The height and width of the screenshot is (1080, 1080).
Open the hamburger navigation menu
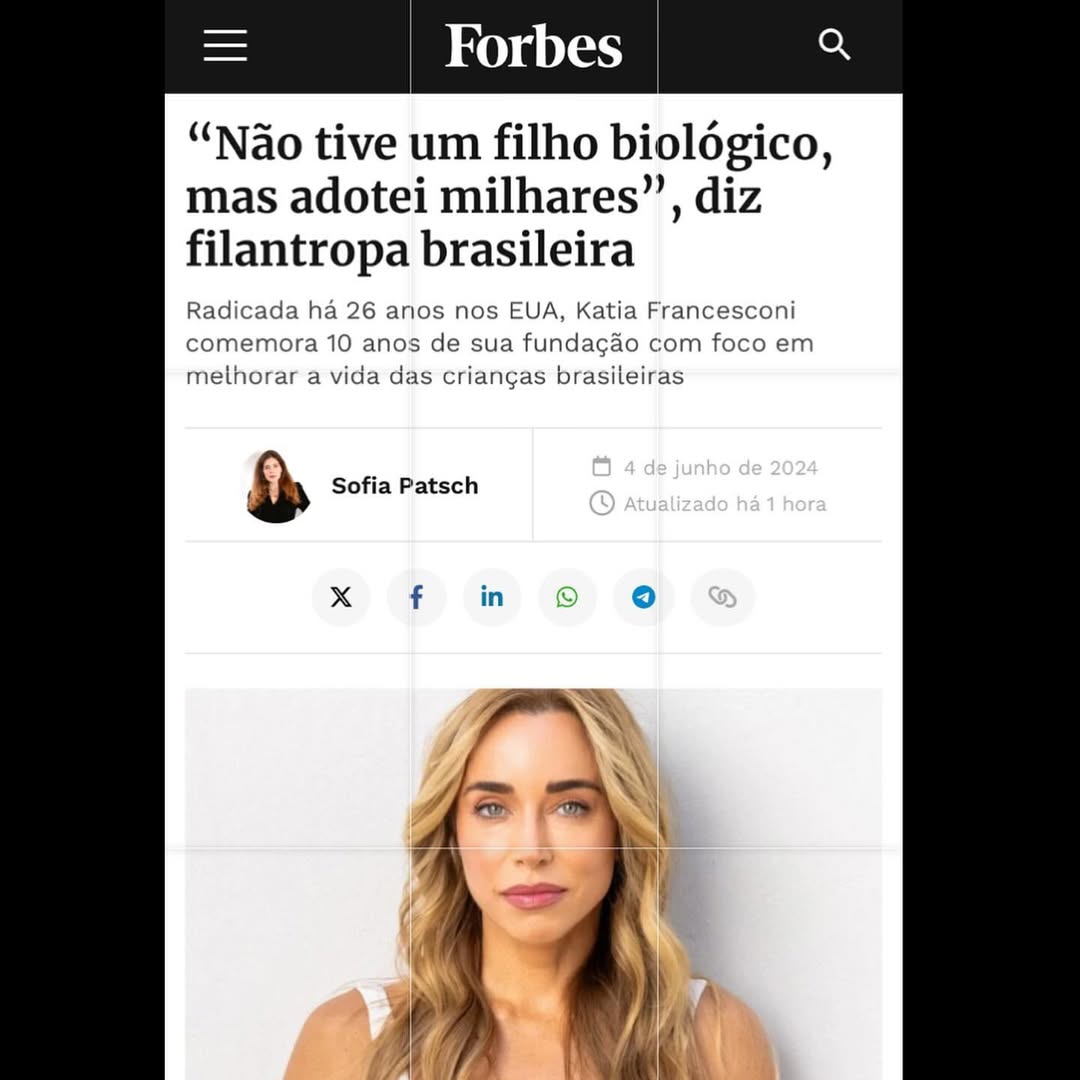point(225,45)
